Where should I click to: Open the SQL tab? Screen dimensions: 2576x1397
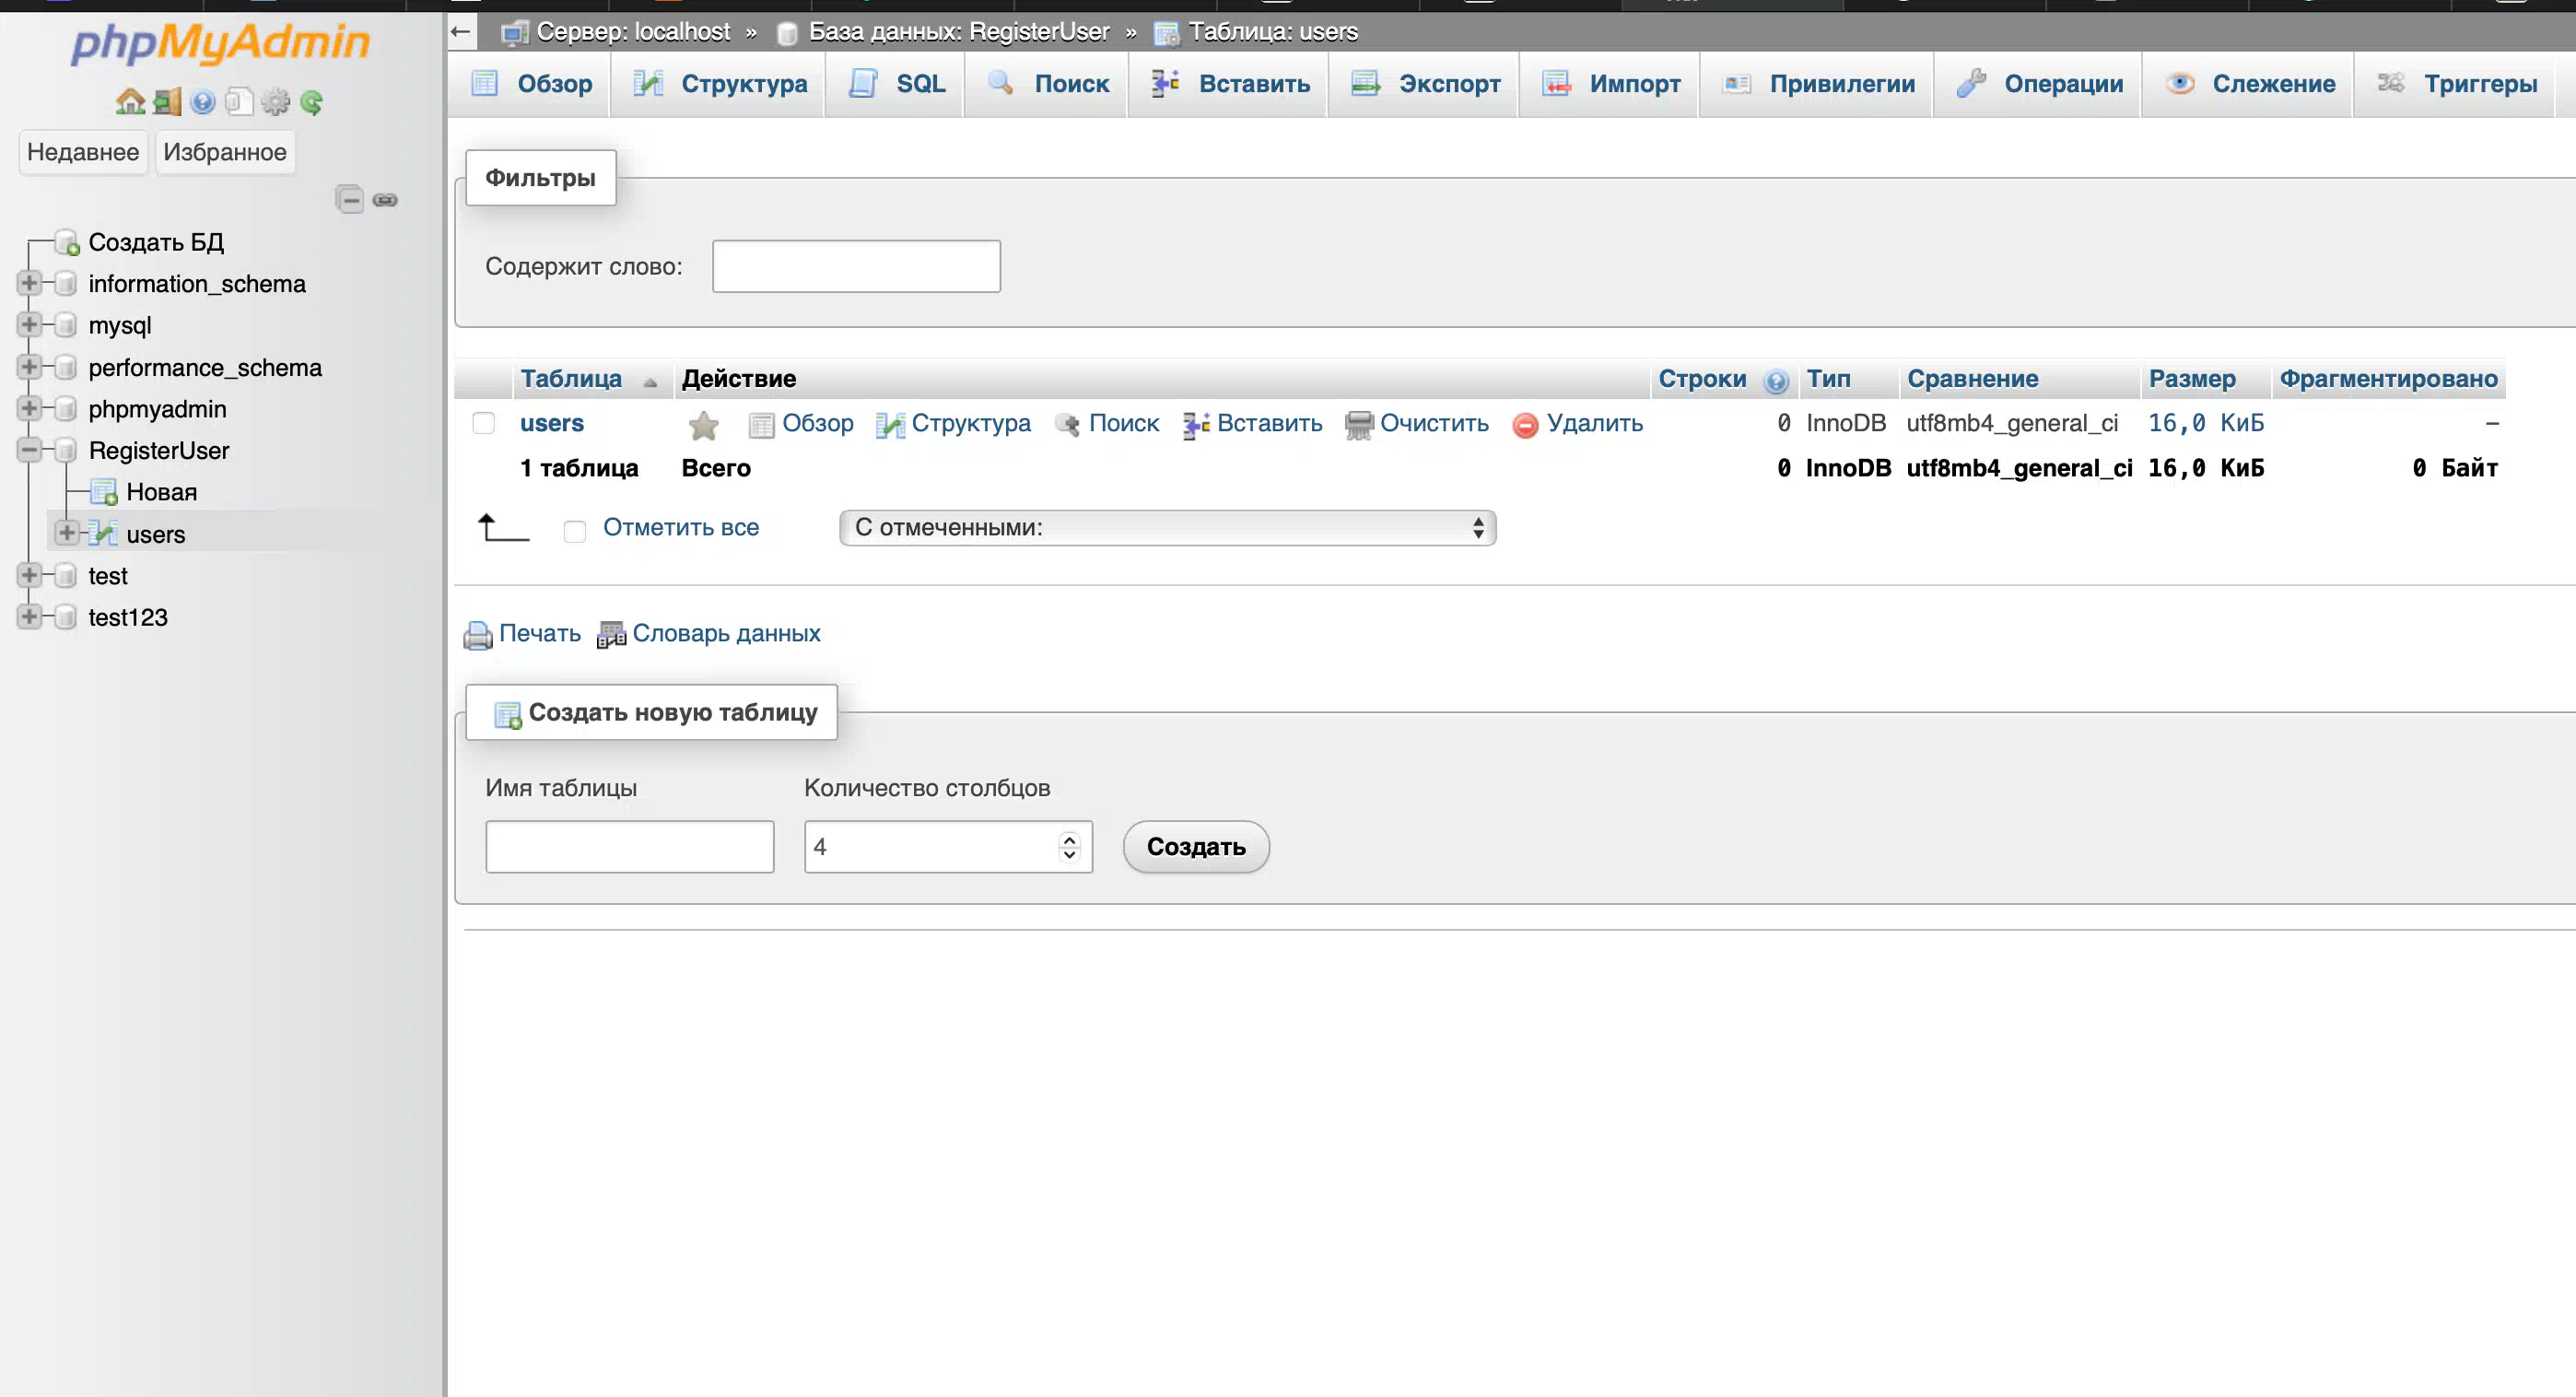(896, 84)
